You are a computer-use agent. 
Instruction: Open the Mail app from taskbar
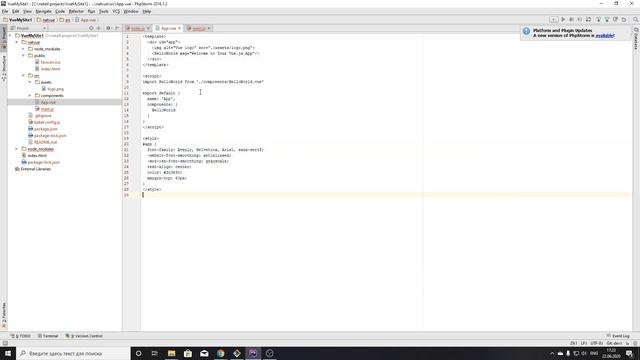[204, 353]
